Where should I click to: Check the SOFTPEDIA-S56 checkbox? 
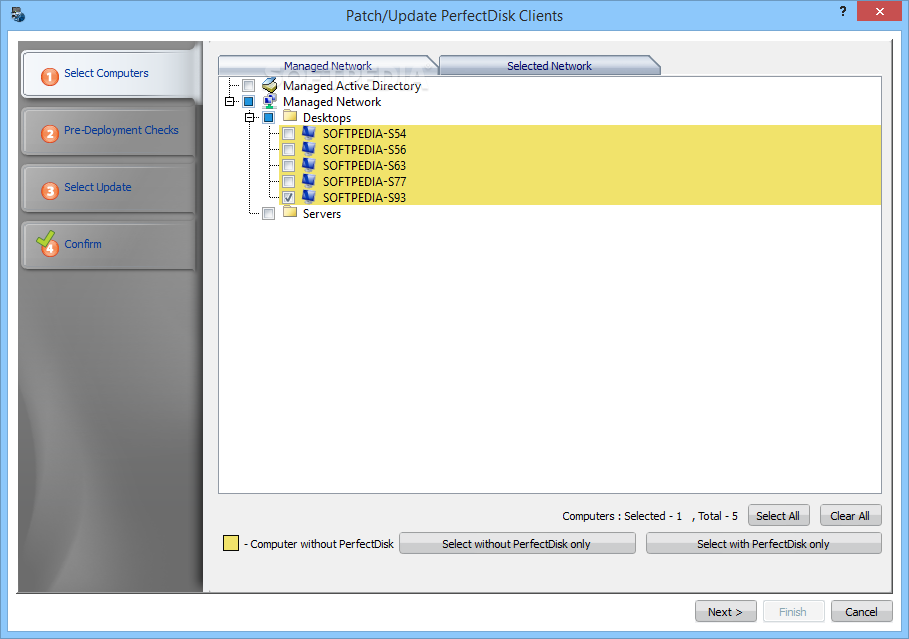pyautogui.click(x=289, y=150)
